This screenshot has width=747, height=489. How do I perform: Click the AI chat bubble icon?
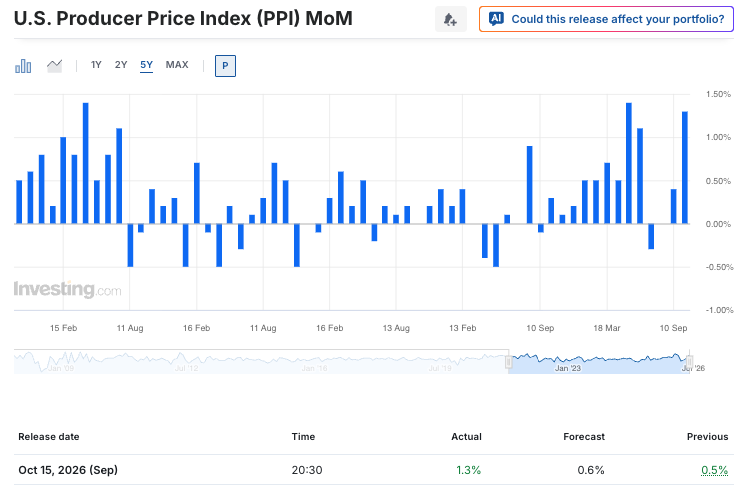pyautogui.click(x=496, y=19)
